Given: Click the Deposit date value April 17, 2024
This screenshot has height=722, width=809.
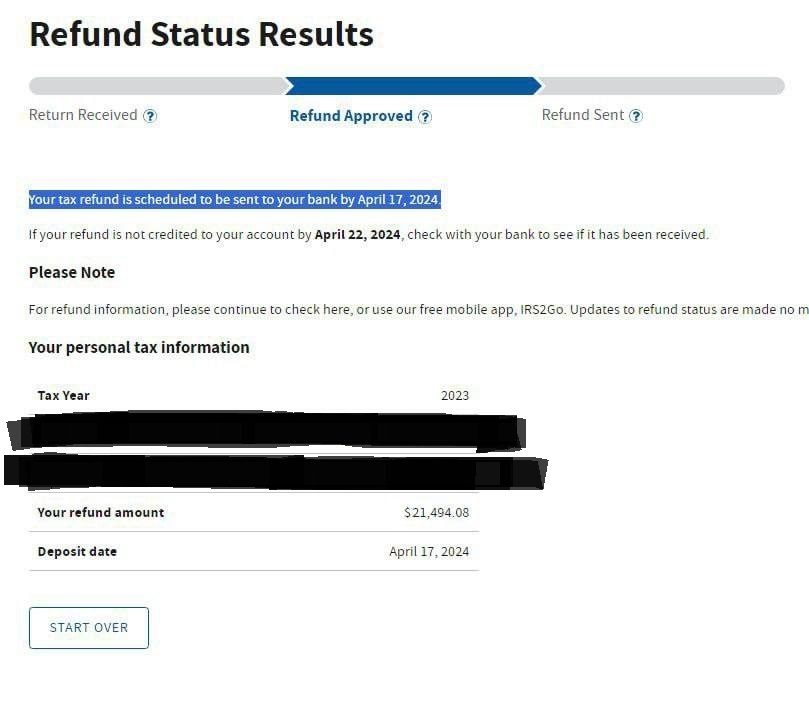Looking at the screenshot, I should (429, 552).
